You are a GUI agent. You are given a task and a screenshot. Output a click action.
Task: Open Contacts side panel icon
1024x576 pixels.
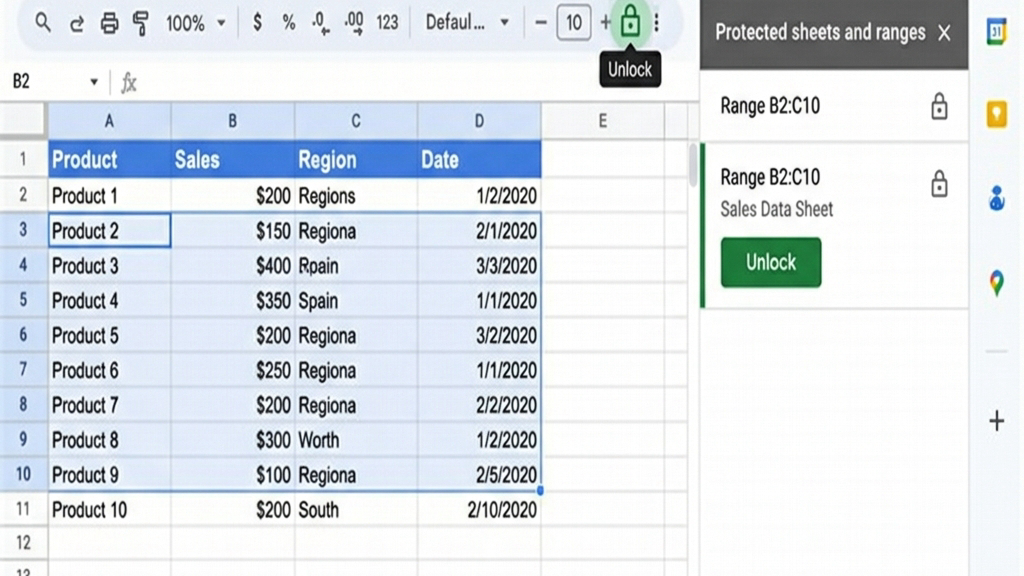point(997,198)
